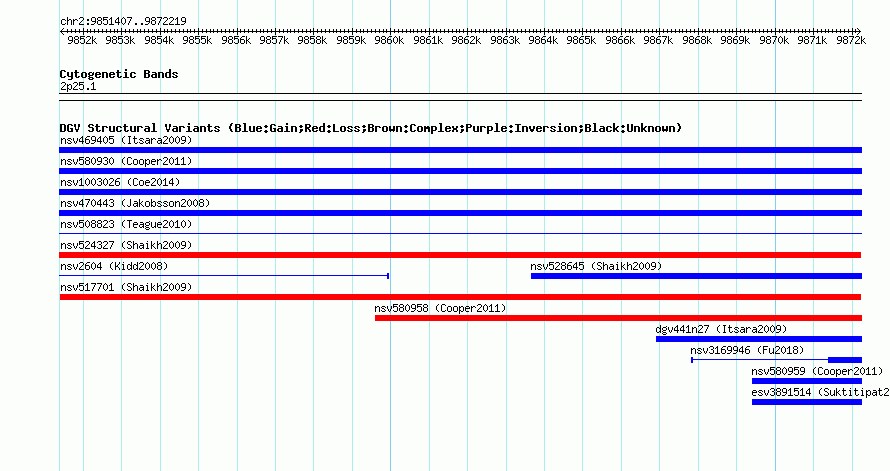Click the 9869k ruler tick label
The width and height of the screenshot is (890, 471).
tap(736, 40)
